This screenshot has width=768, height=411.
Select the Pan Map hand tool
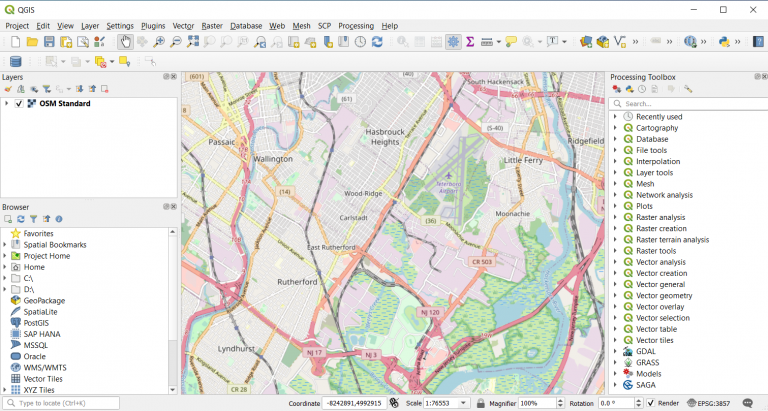[125, 42]
